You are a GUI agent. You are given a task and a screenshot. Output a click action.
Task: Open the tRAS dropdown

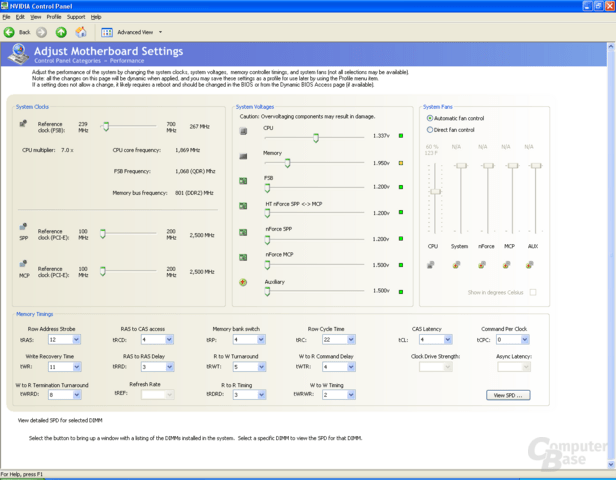pyautogui.click(x=77, y=339)
